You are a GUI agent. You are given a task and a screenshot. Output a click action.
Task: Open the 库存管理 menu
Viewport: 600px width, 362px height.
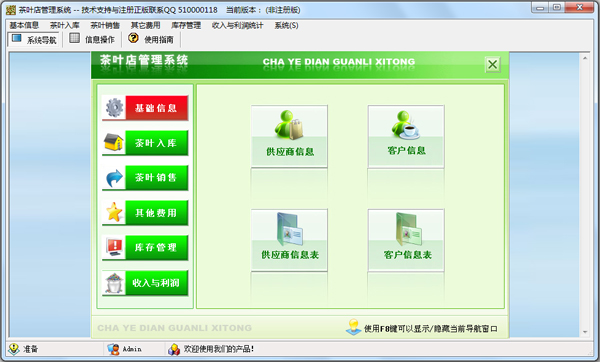186,25
